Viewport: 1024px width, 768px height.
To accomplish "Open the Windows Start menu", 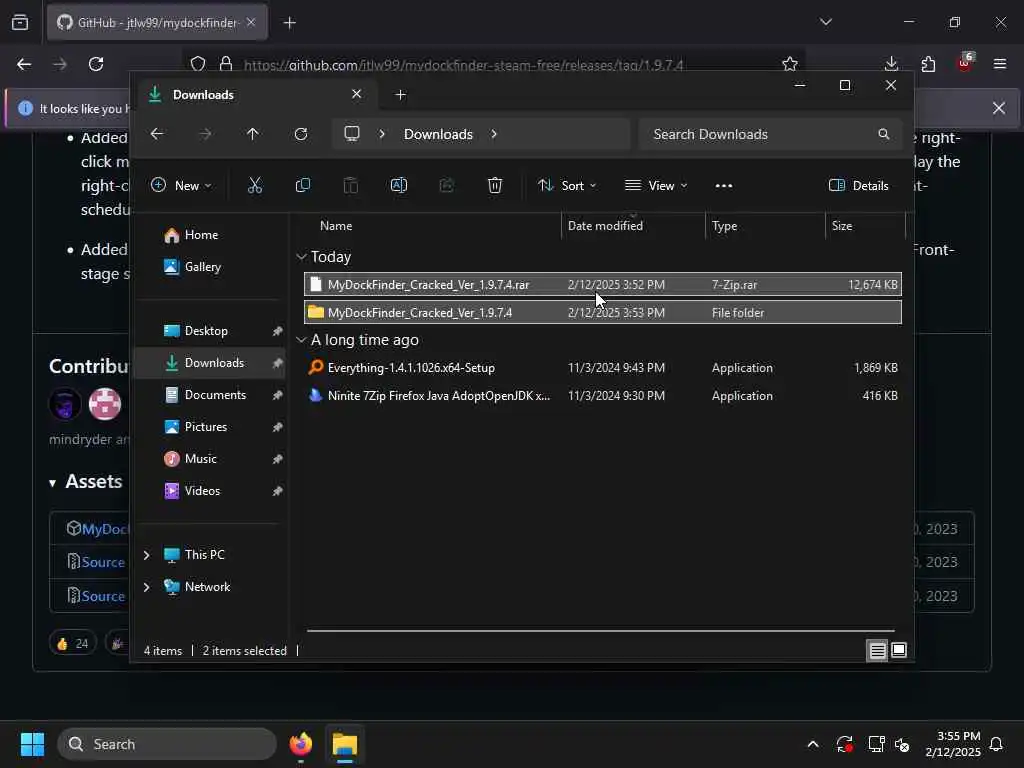I will click(x=32, y=744).
